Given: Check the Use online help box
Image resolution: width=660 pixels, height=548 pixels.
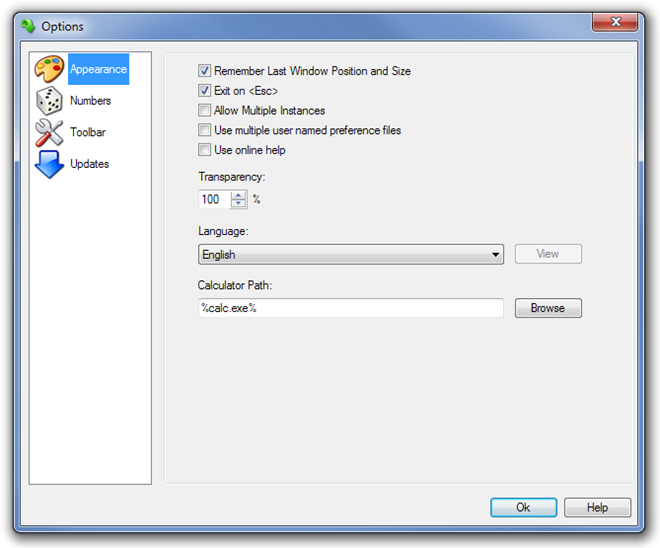Looking at the screenshot, I should pyautogui.click(x=205, y=150).
